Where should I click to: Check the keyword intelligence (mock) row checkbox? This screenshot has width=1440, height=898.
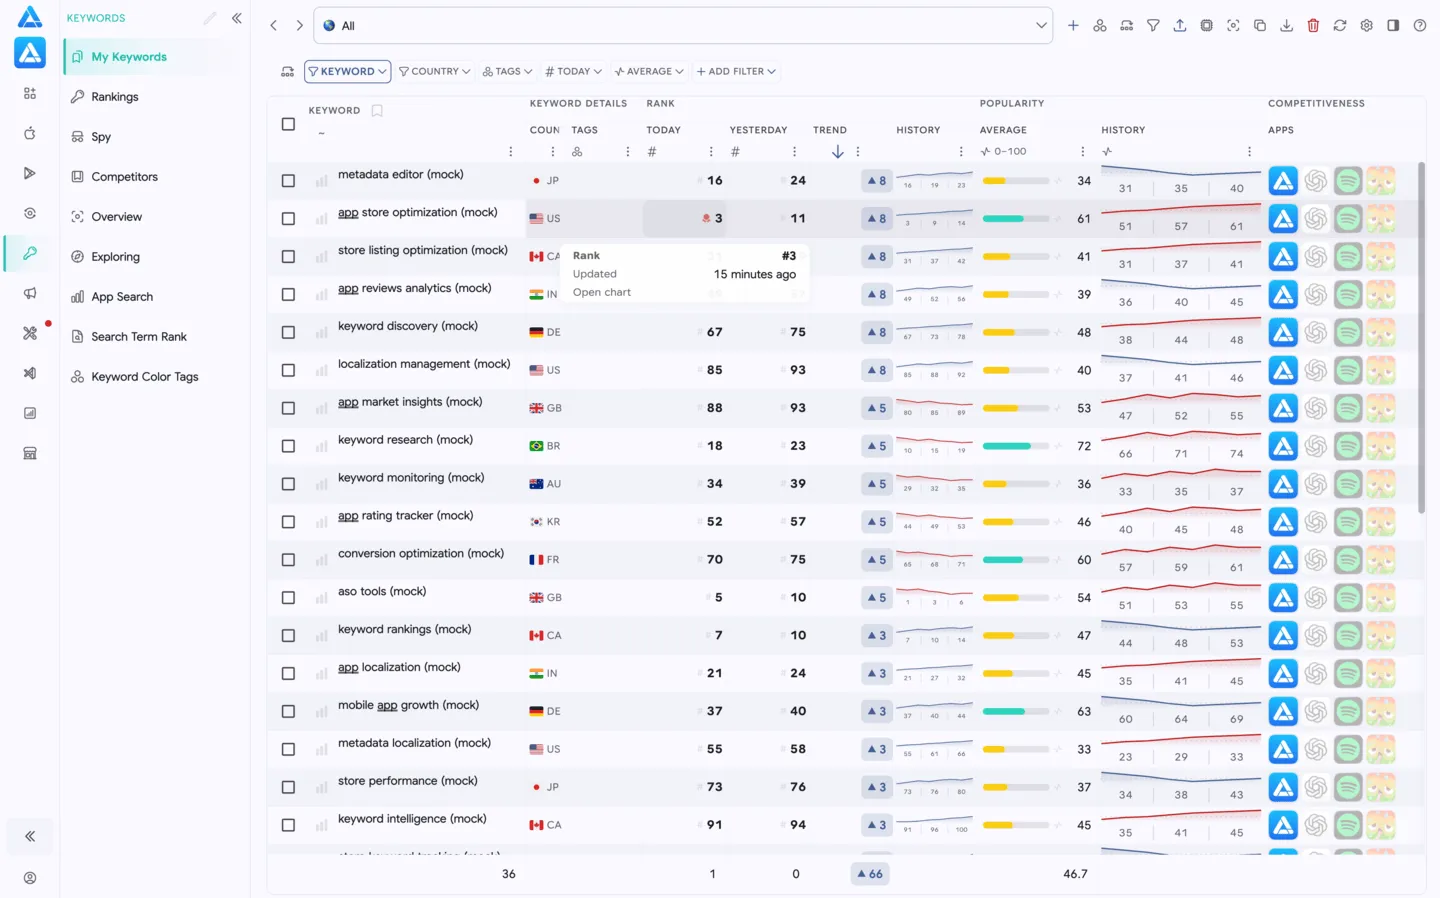288,825
